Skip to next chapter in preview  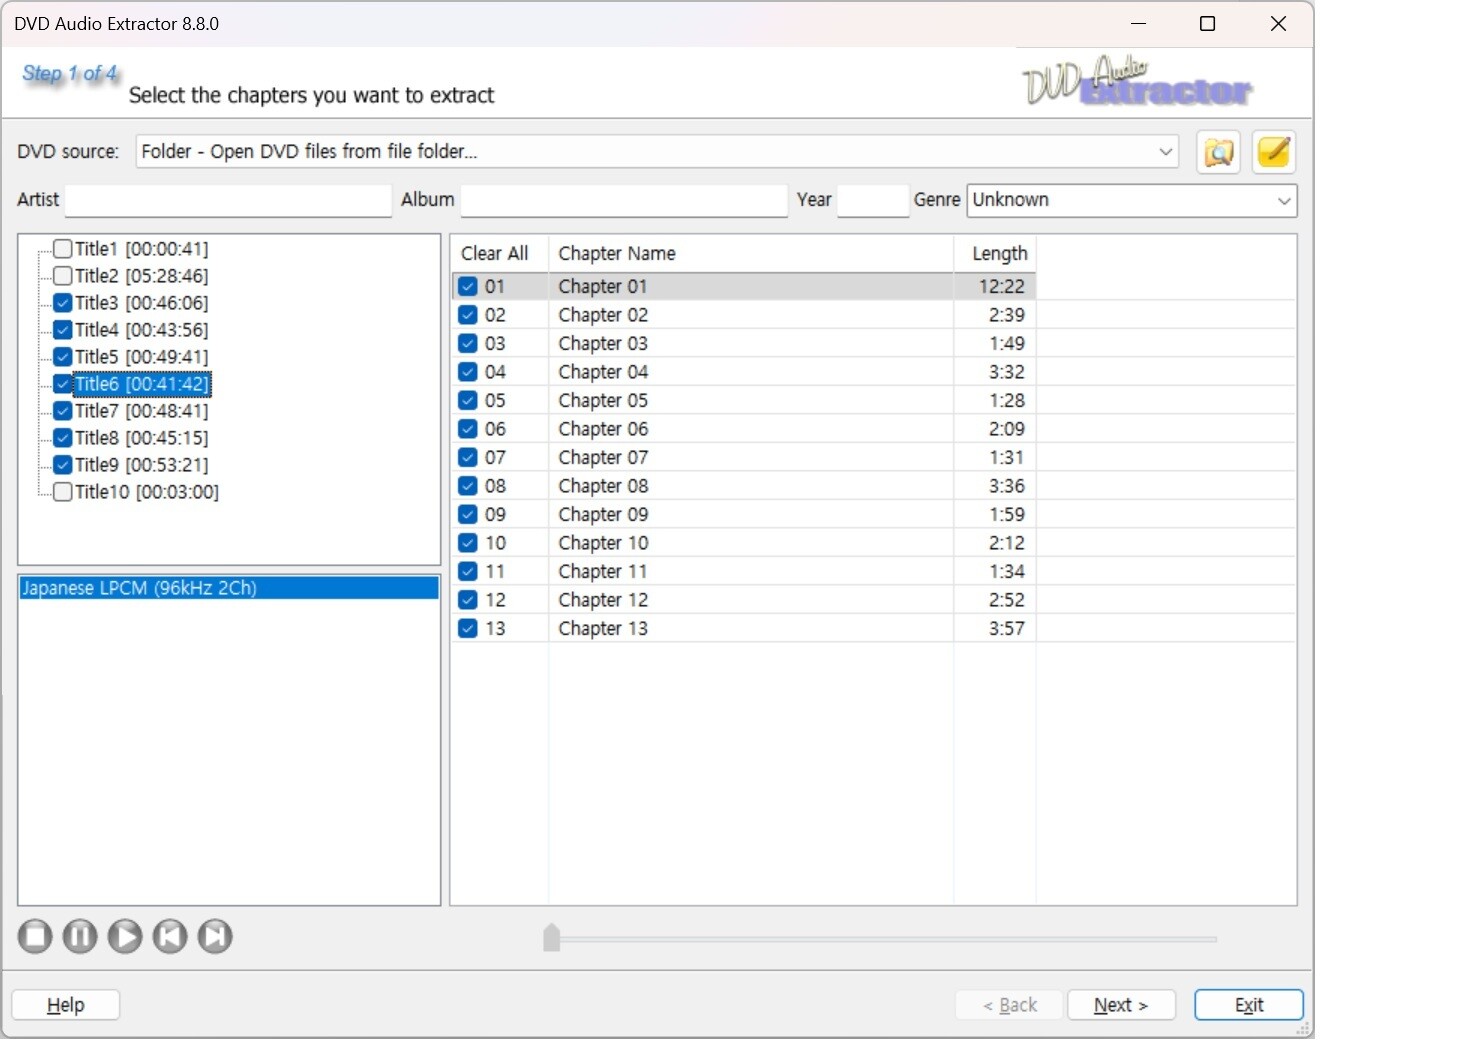(215, 936)
